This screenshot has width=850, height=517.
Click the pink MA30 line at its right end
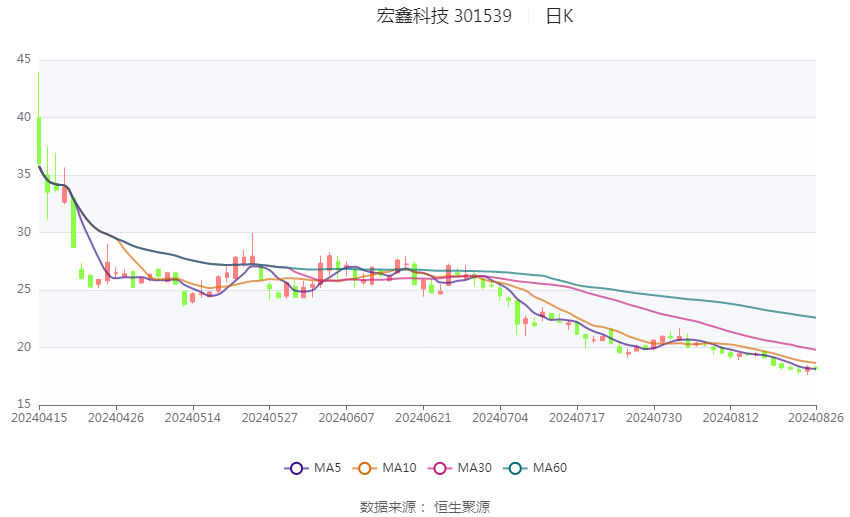(x=813, y=349)
